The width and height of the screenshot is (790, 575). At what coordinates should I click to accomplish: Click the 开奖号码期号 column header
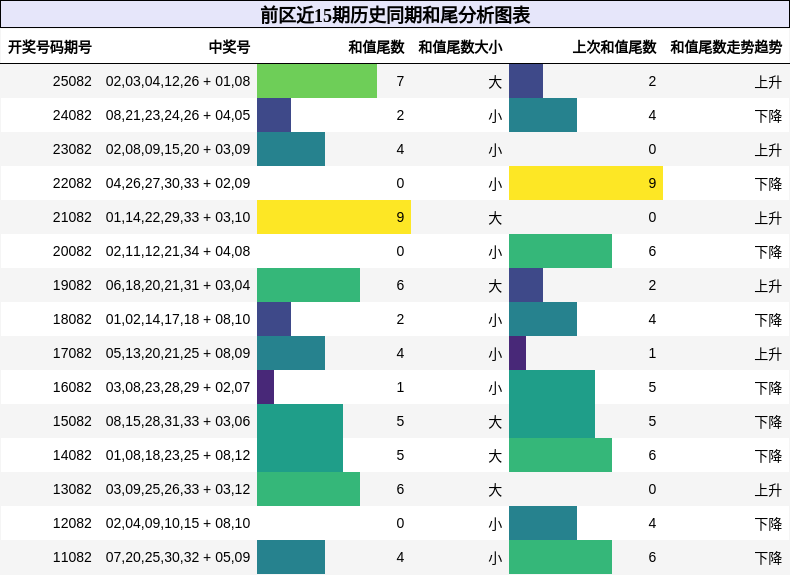click(50, 47)
